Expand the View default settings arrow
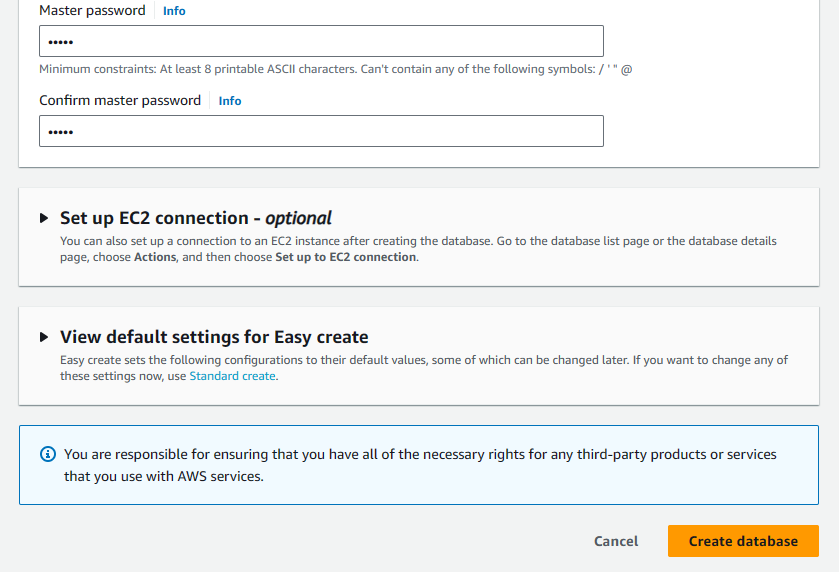The image size is (839, 572). 44,337
